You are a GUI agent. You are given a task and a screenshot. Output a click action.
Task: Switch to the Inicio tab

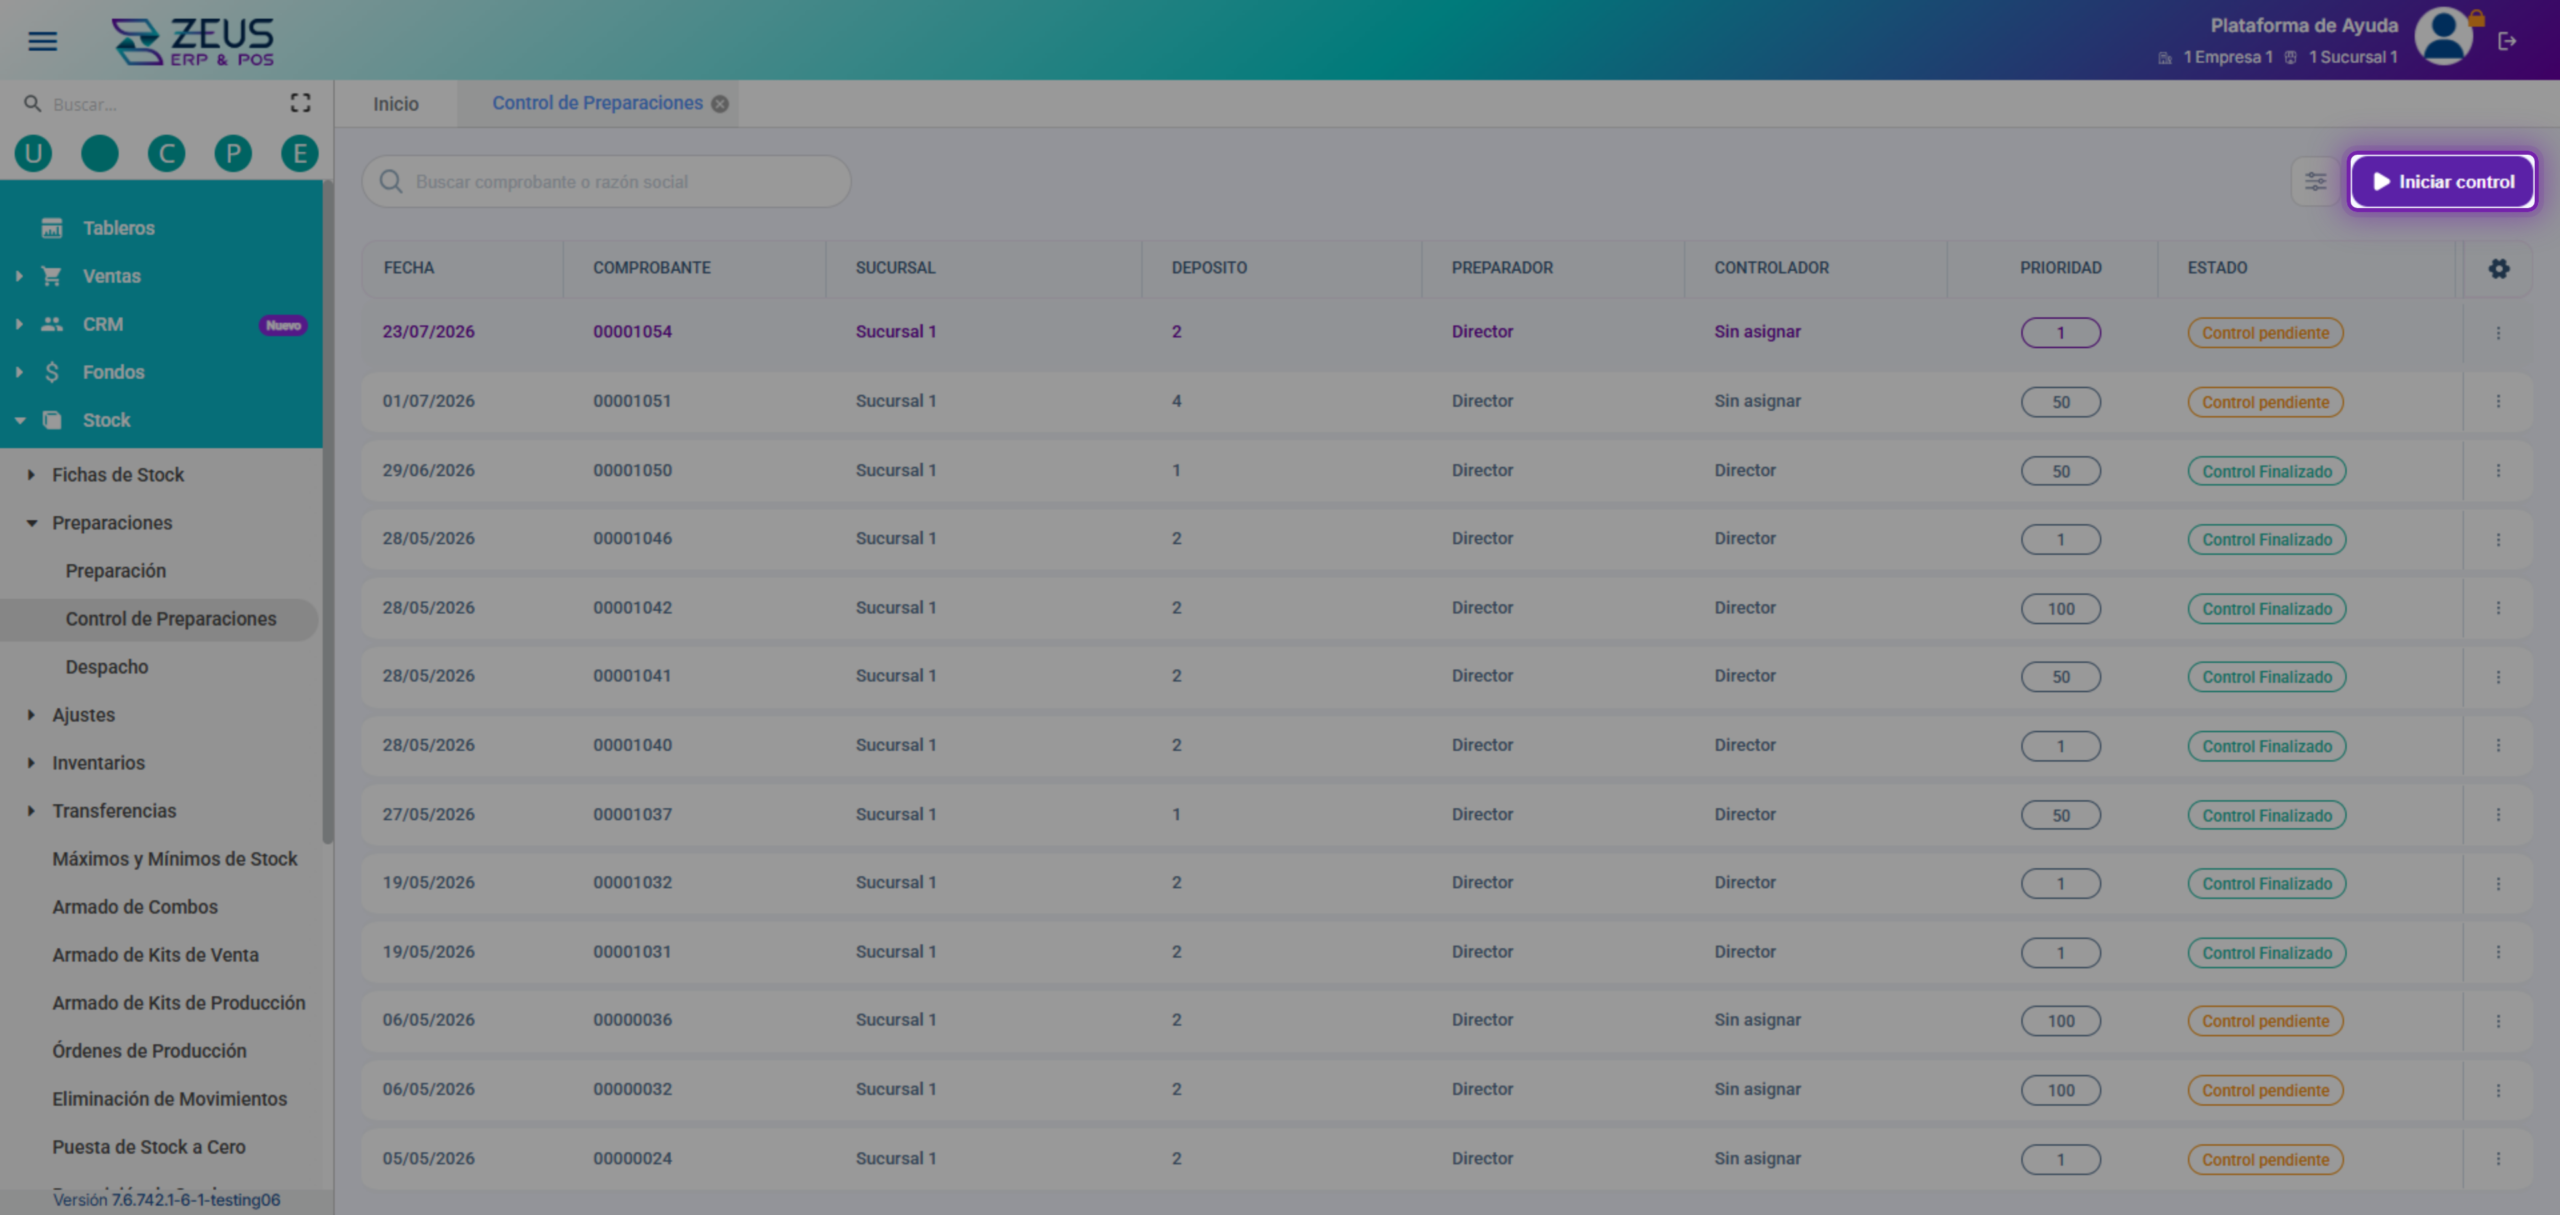[396, 104]
